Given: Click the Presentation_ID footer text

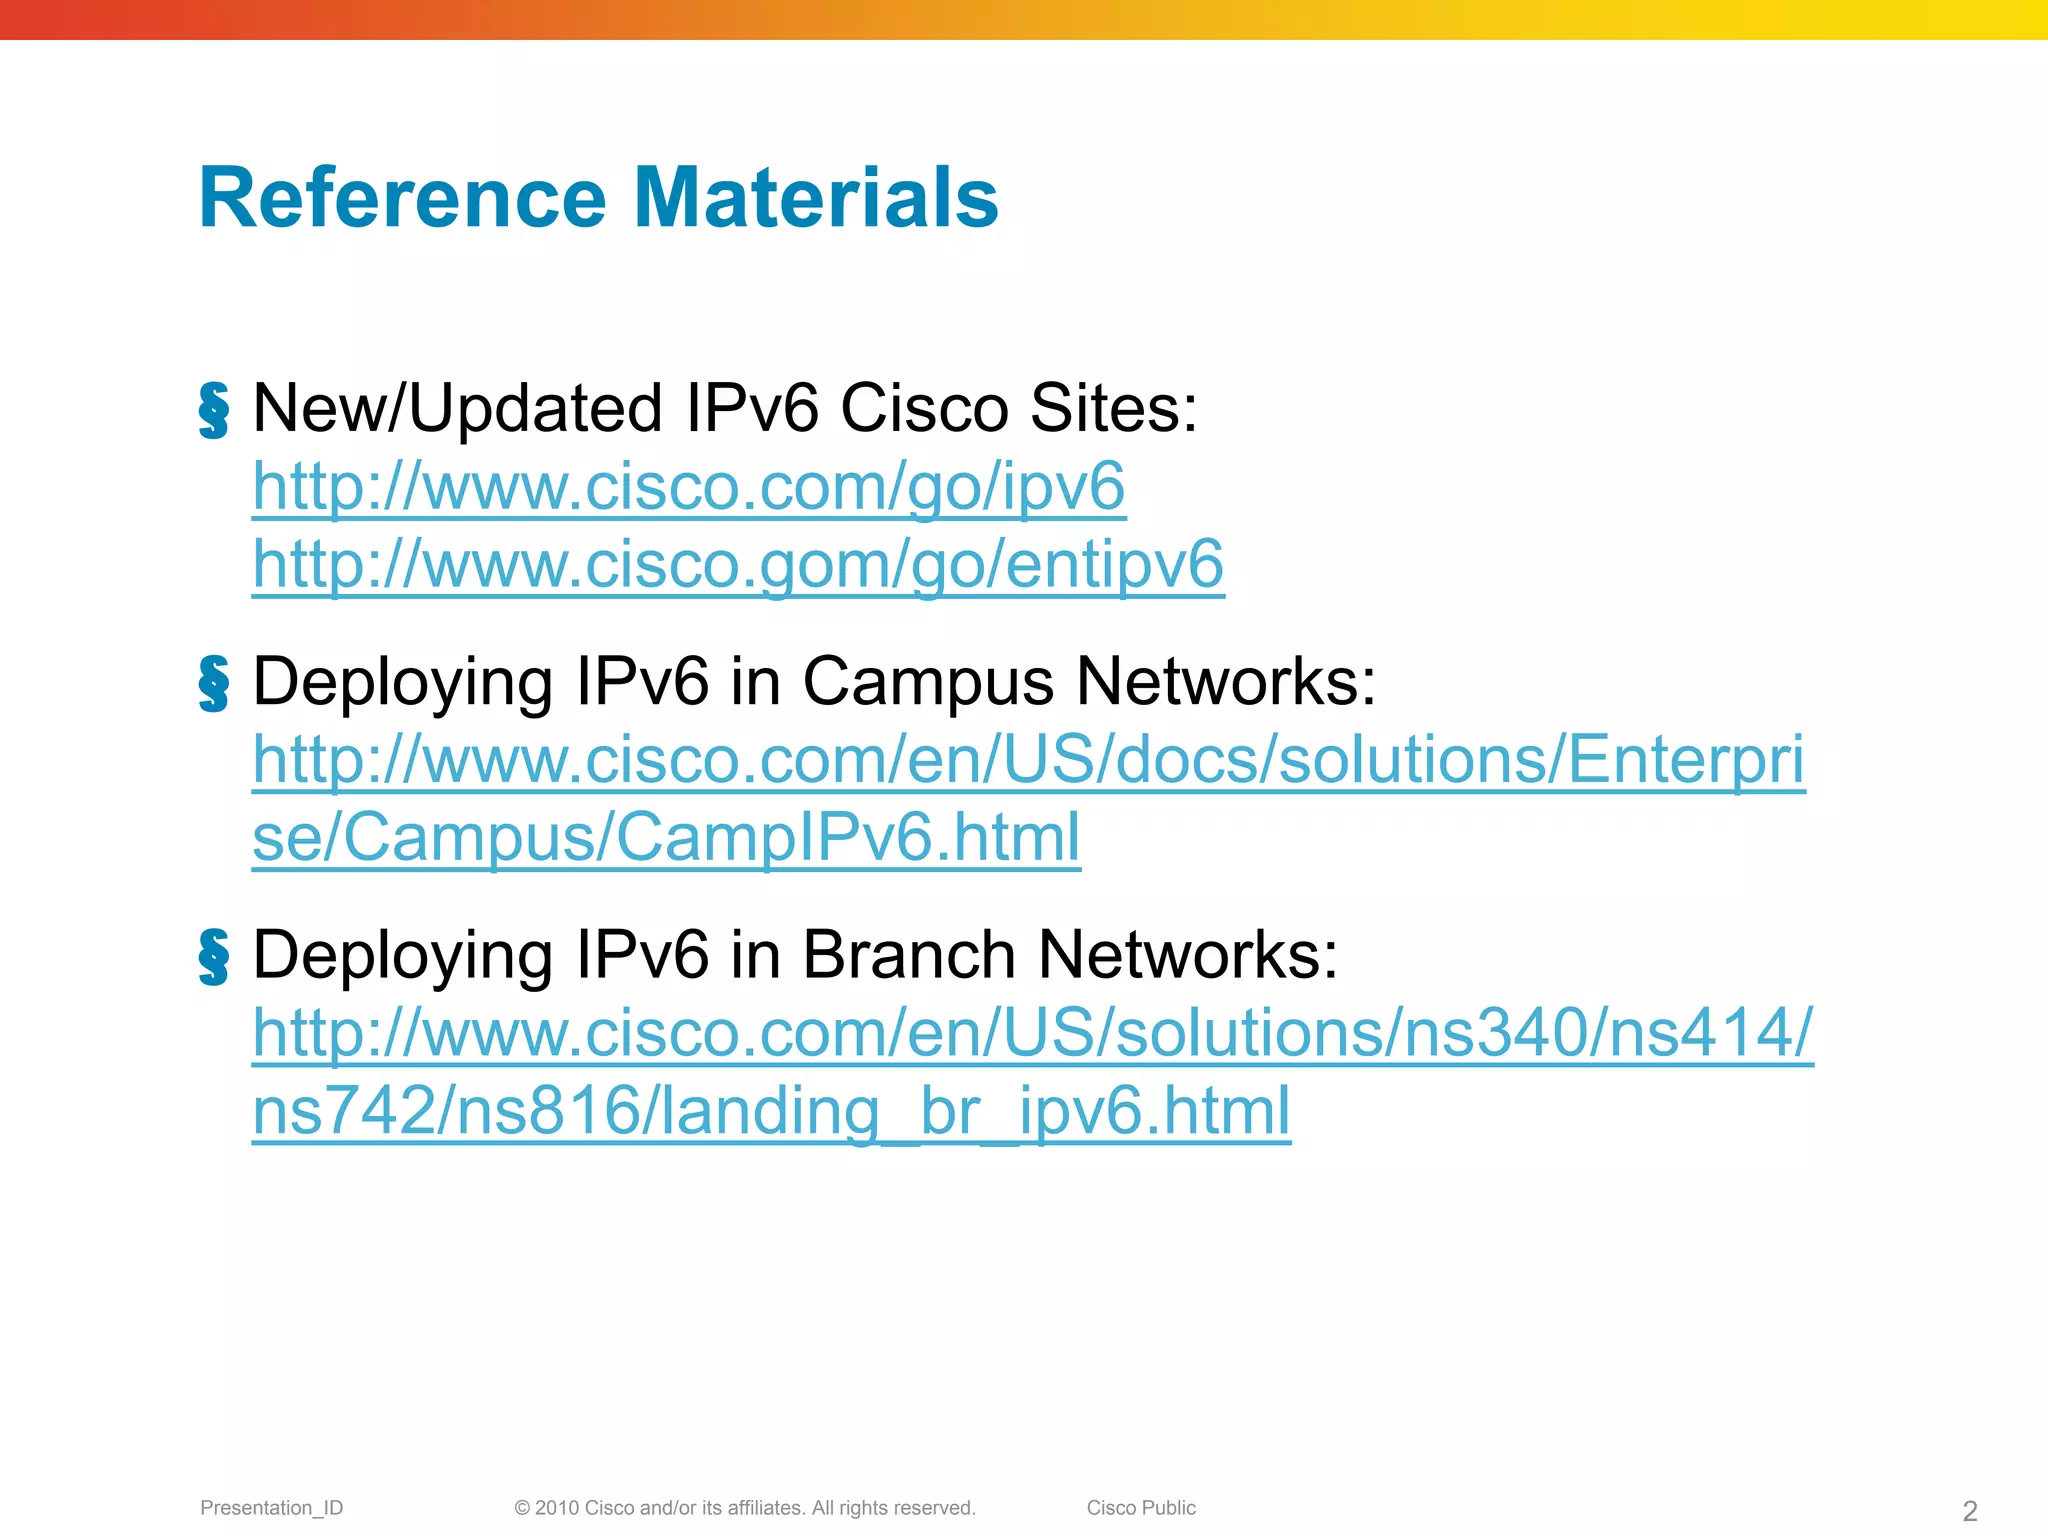Looking at the screenshot, I should (271, 1508).
